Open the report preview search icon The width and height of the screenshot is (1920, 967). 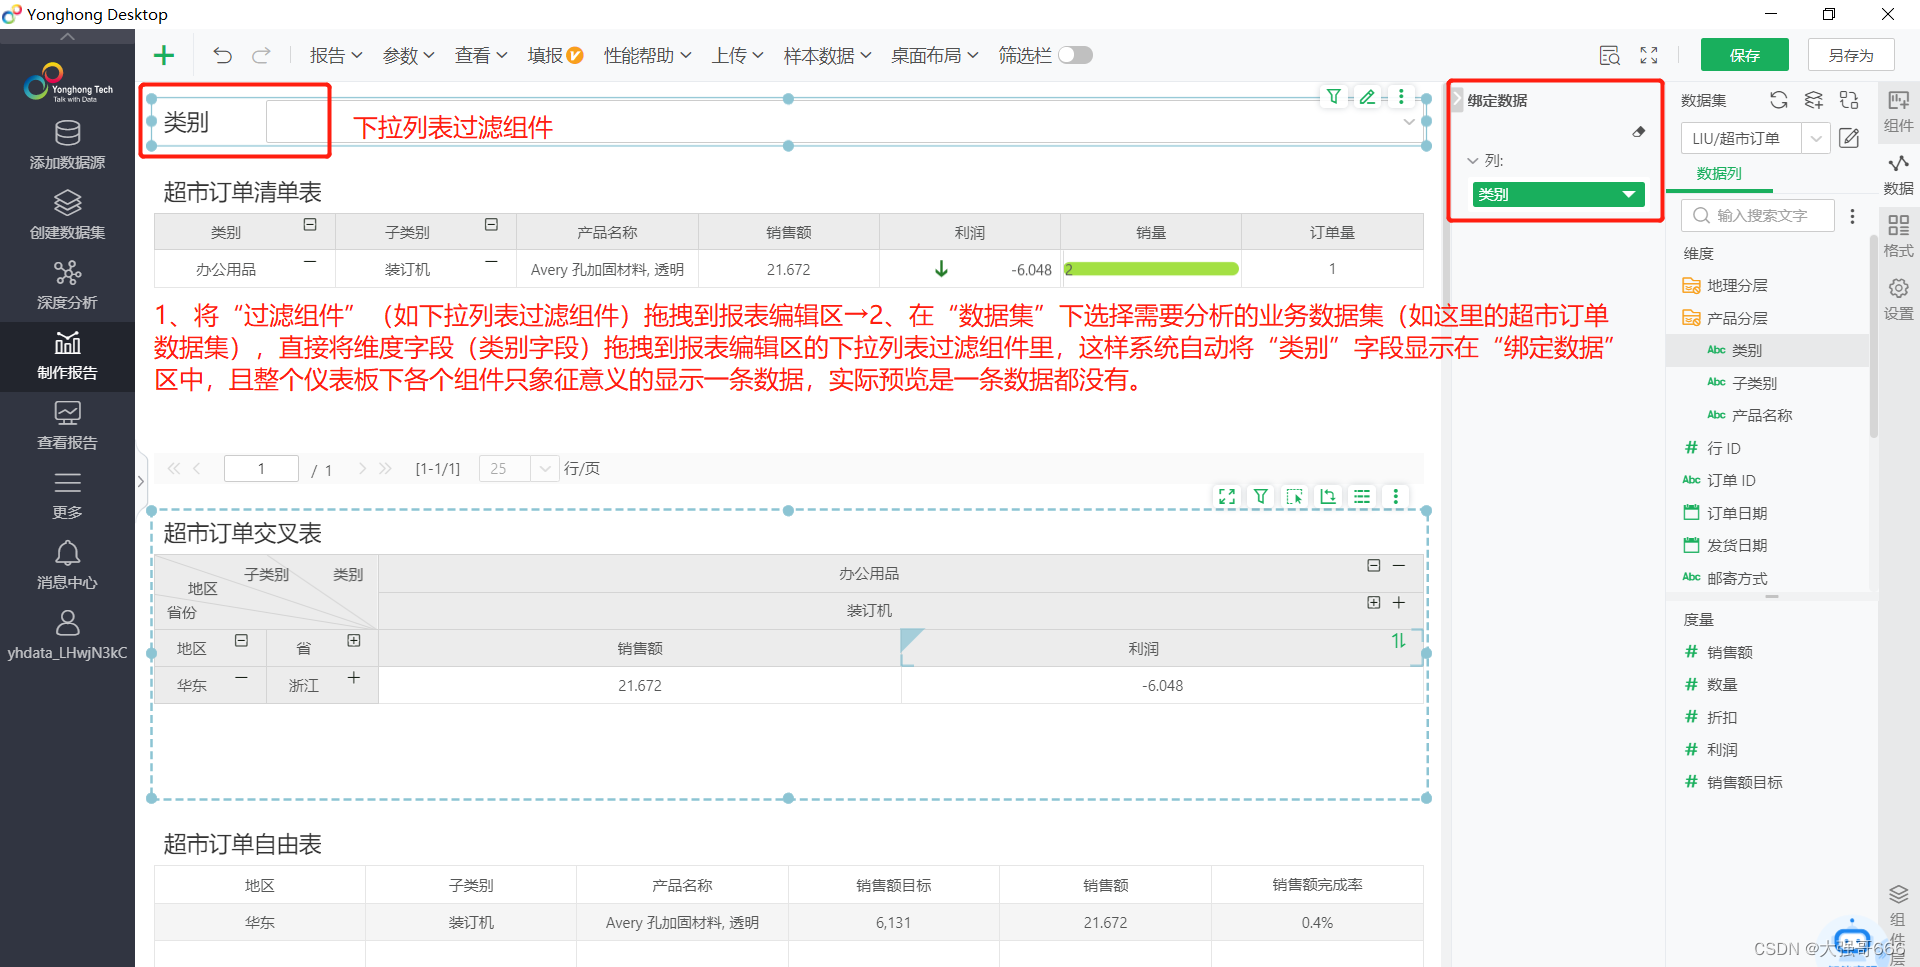(1609, 55)
